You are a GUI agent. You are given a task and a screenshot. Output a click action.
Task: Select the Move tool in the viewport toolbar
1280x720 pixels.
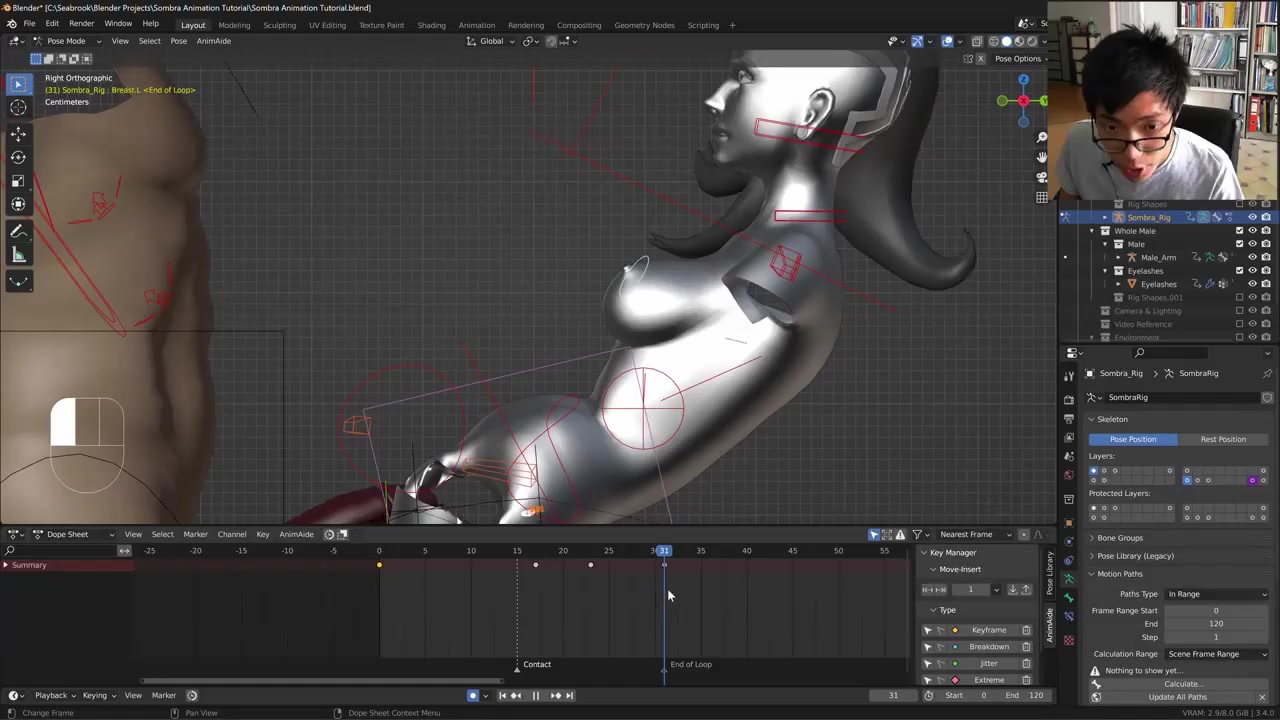18,134
